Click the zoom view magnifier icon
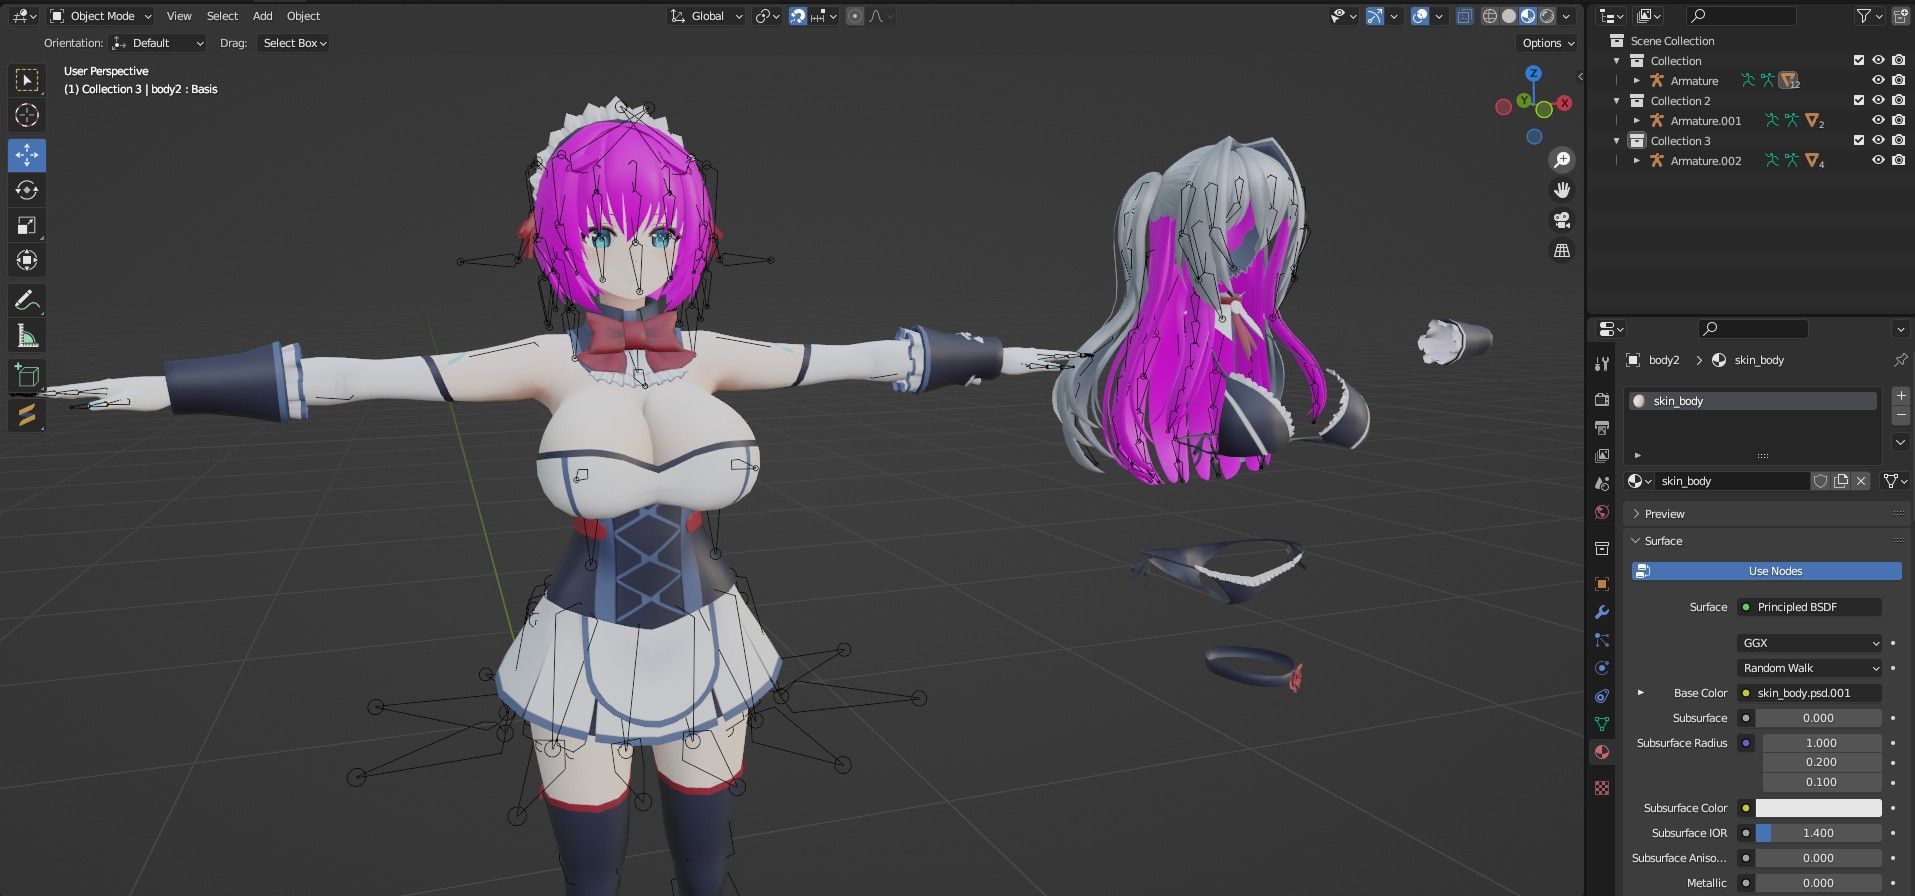 click(x=1562, y=160)
